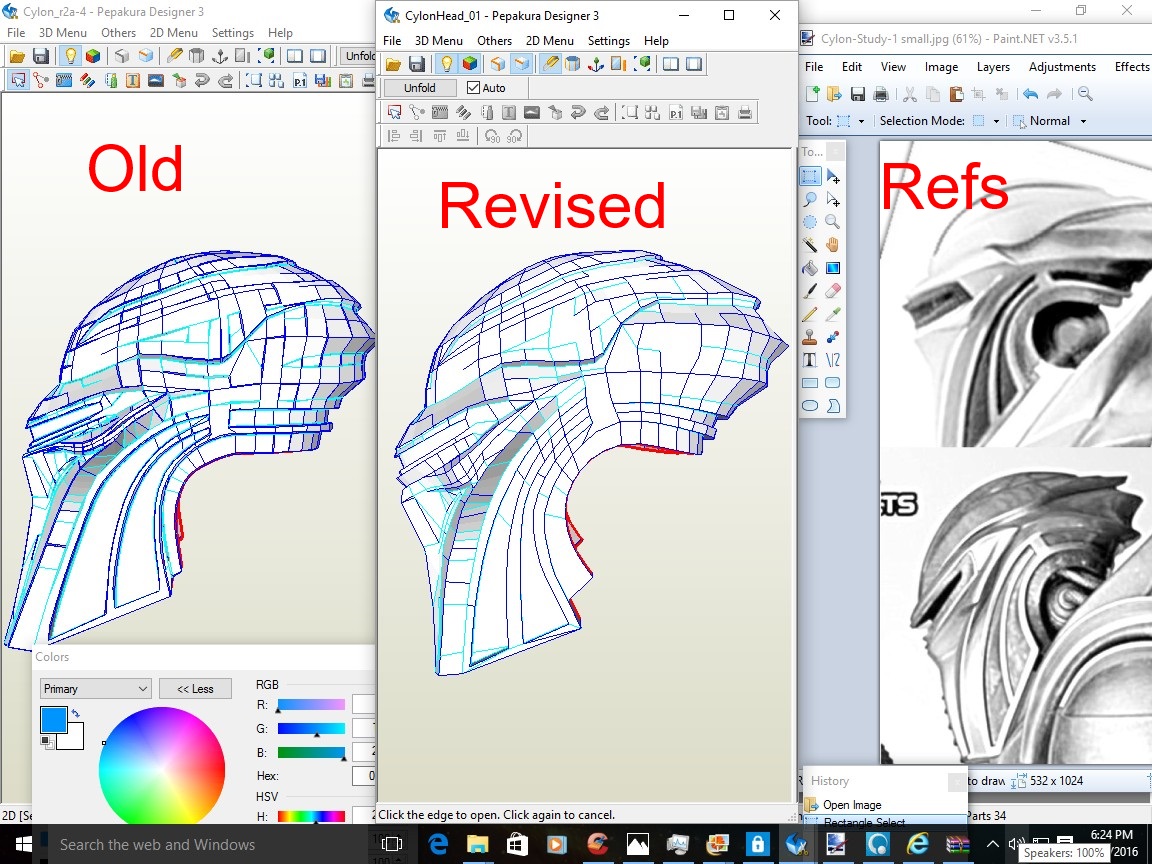Toggle model lighting with the light bulb icon
The width and height of the screenshot is (1152, 864).
447,66
